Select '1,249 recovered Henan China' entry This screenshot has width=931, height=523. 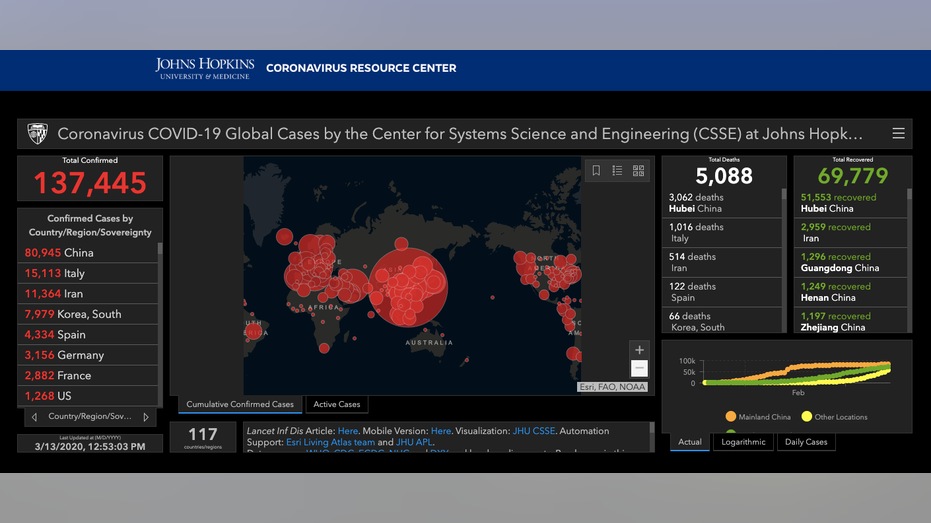(850, 292)
